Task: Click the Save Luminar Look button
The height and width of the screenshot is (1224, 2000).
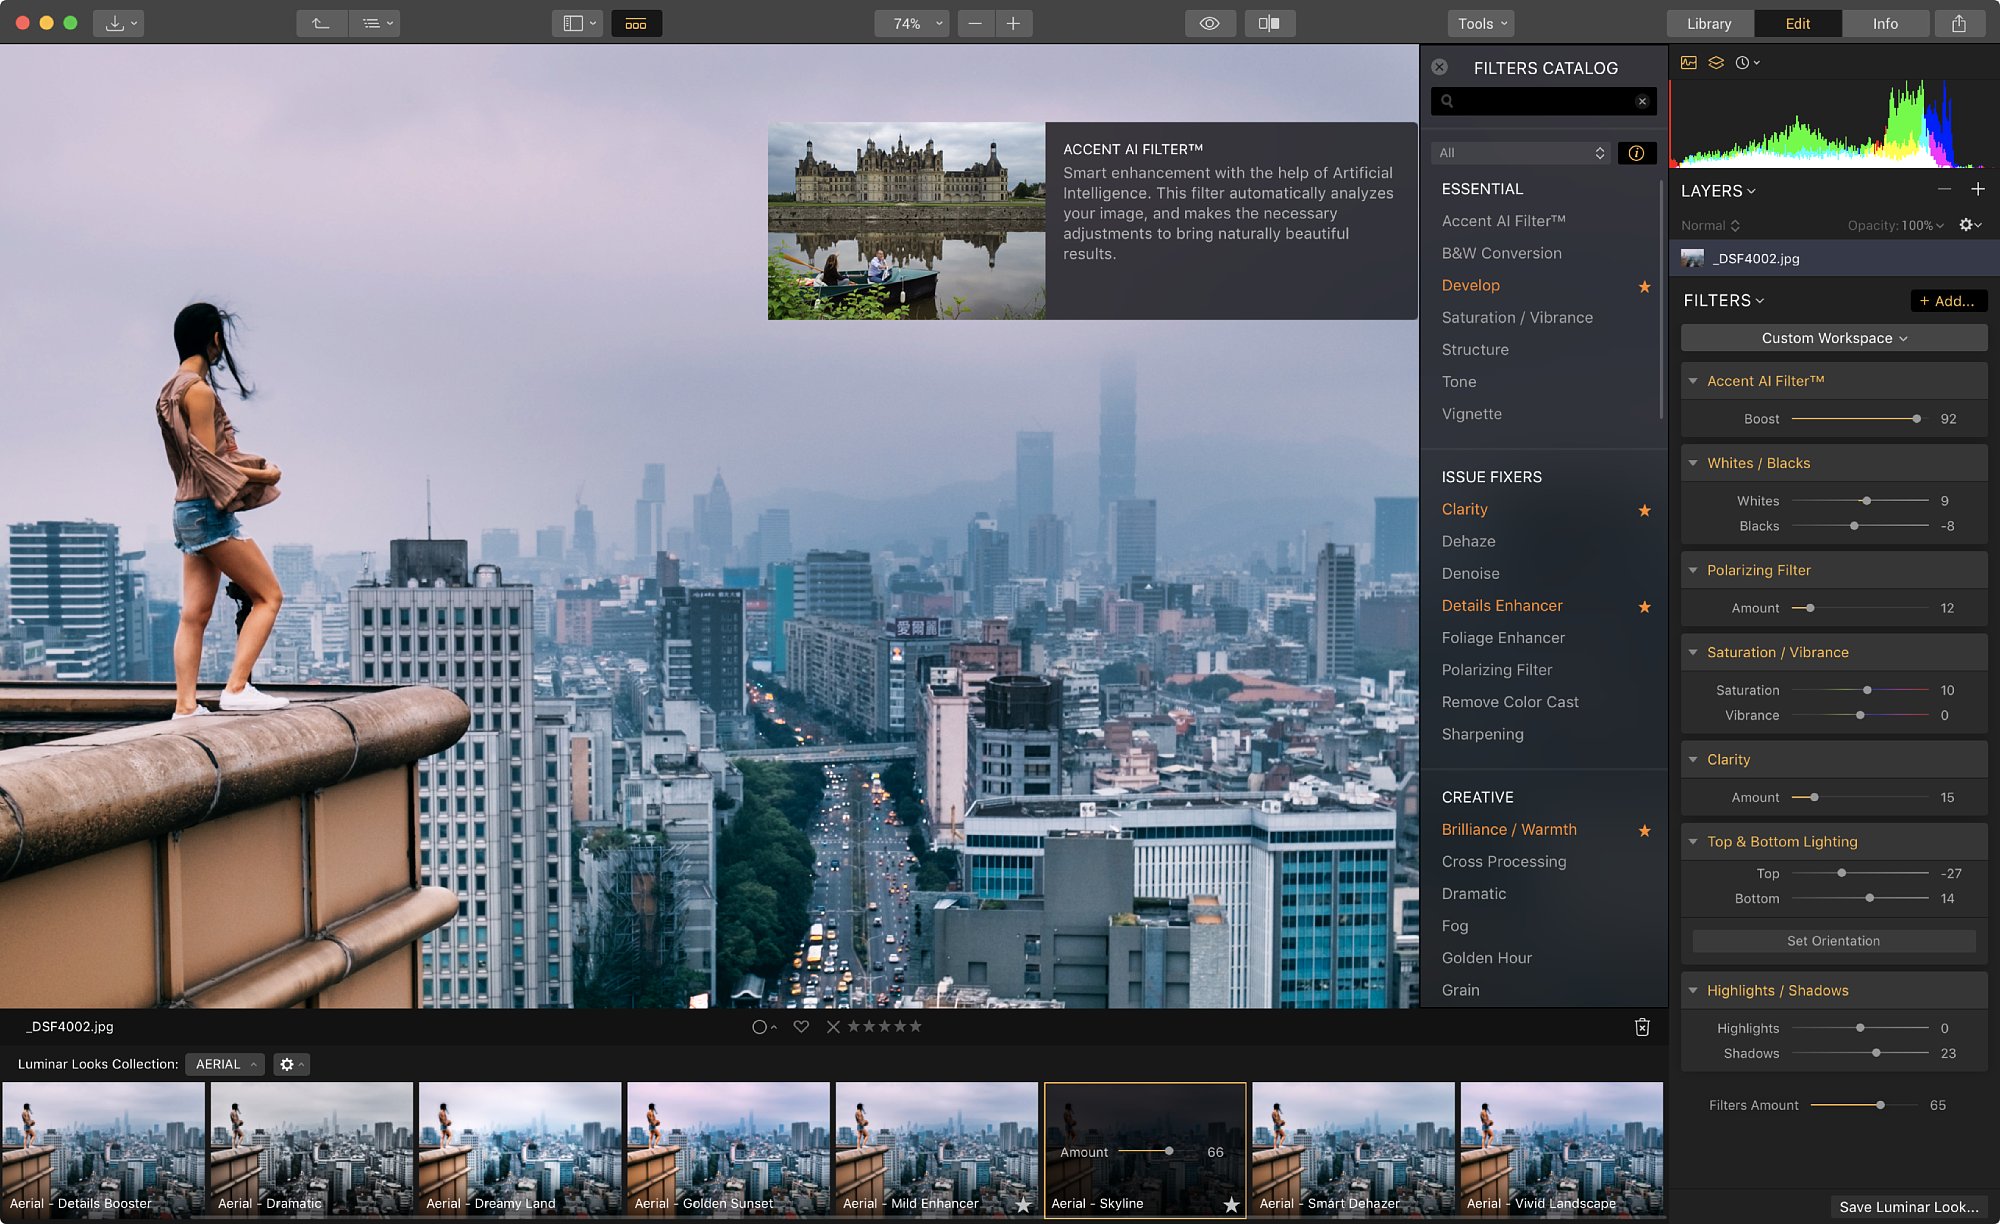Action: click(1909, 1207)
